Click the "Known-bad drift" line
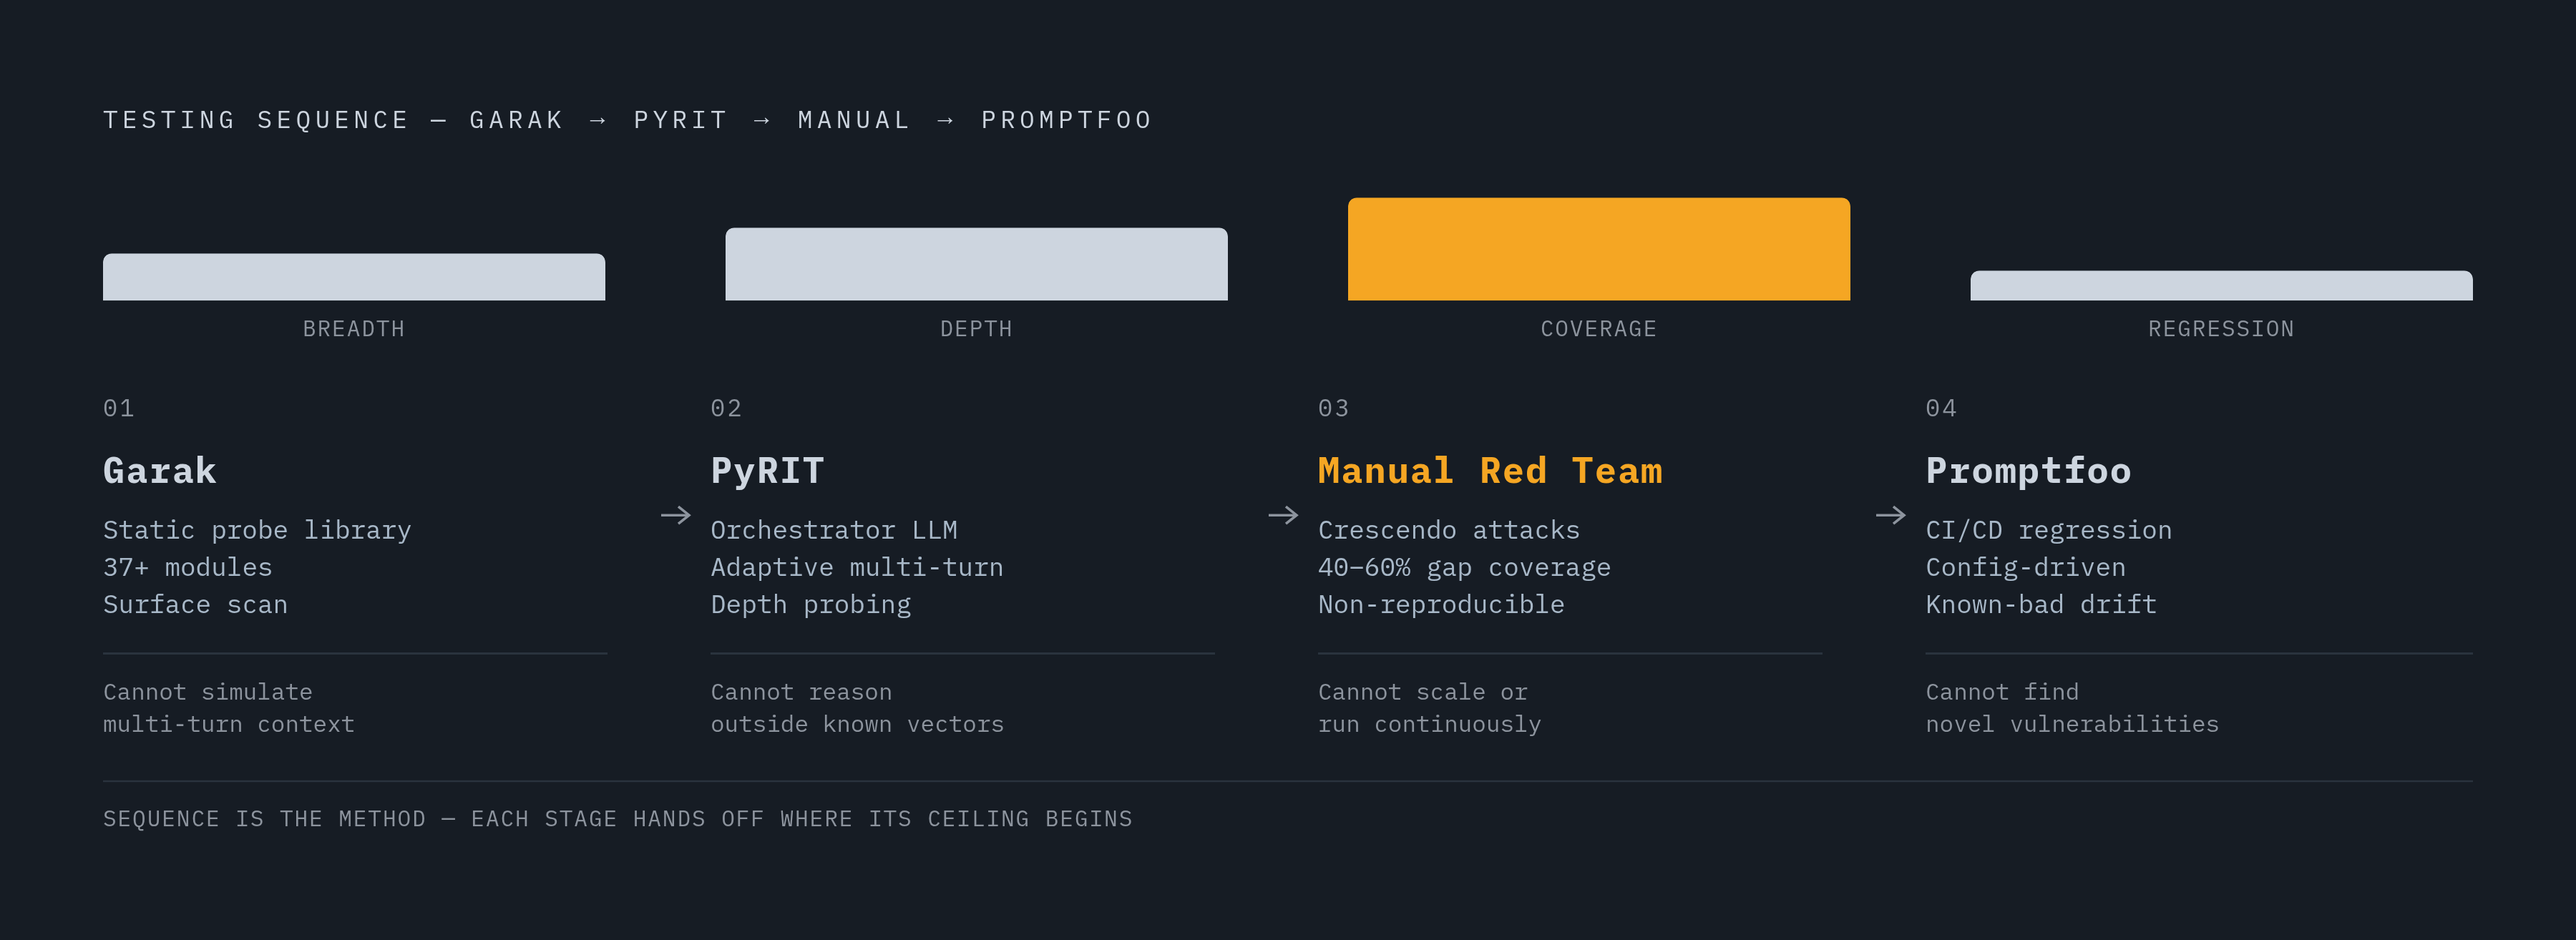 tap(2041, 604)
